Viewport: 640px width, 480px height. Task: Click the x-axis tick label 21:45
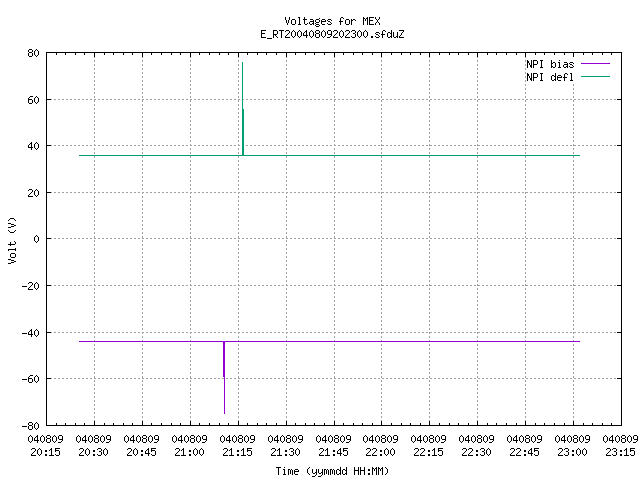point(333,452)
